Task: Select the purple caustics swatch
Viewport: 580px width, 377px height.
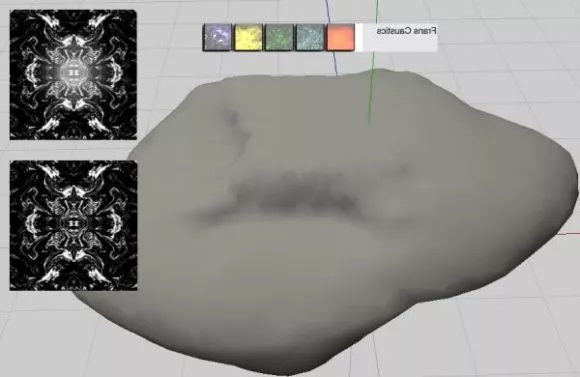Action: tap(217, 37)
